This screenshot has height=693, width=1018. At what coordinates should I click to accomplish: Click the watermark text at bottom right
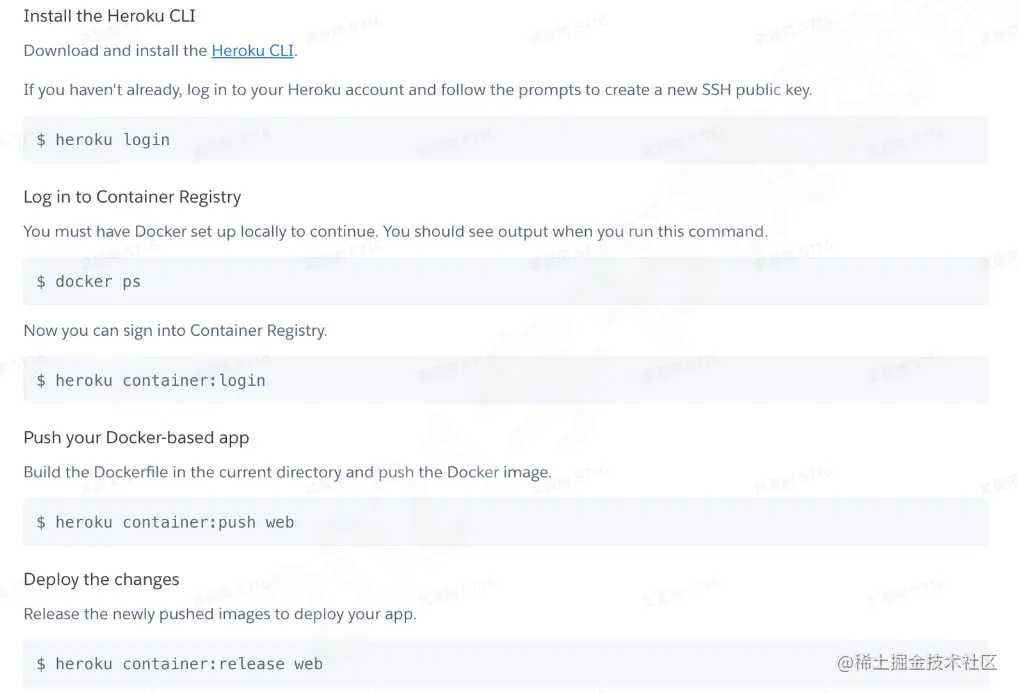(x=917, y=662)
